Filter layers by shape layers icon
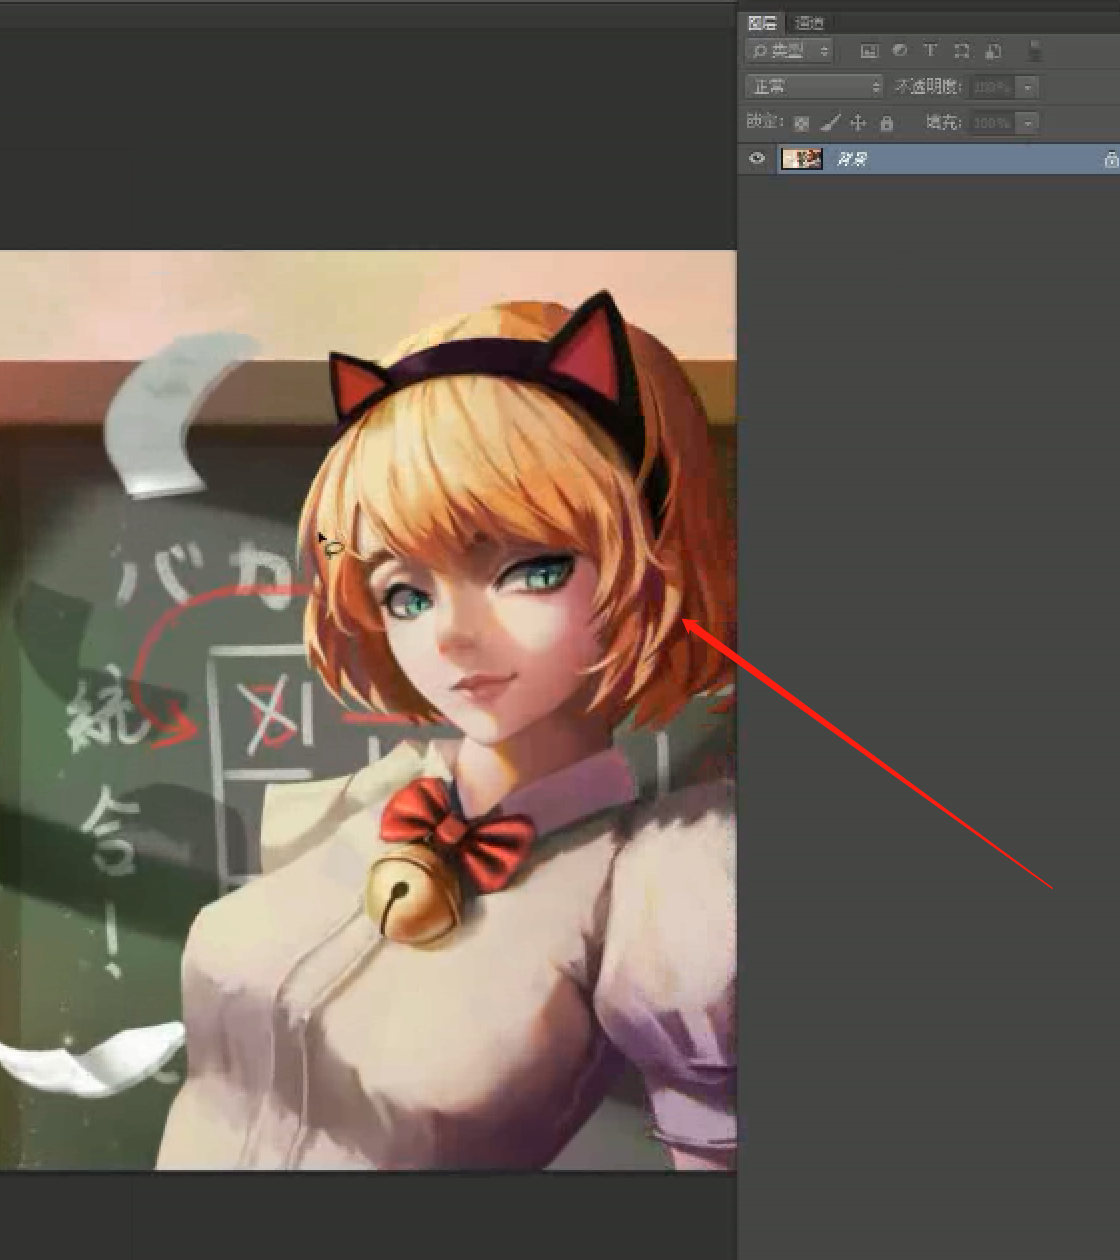The height and width of the screenshot is (1260, 1120). pos(961,51)
